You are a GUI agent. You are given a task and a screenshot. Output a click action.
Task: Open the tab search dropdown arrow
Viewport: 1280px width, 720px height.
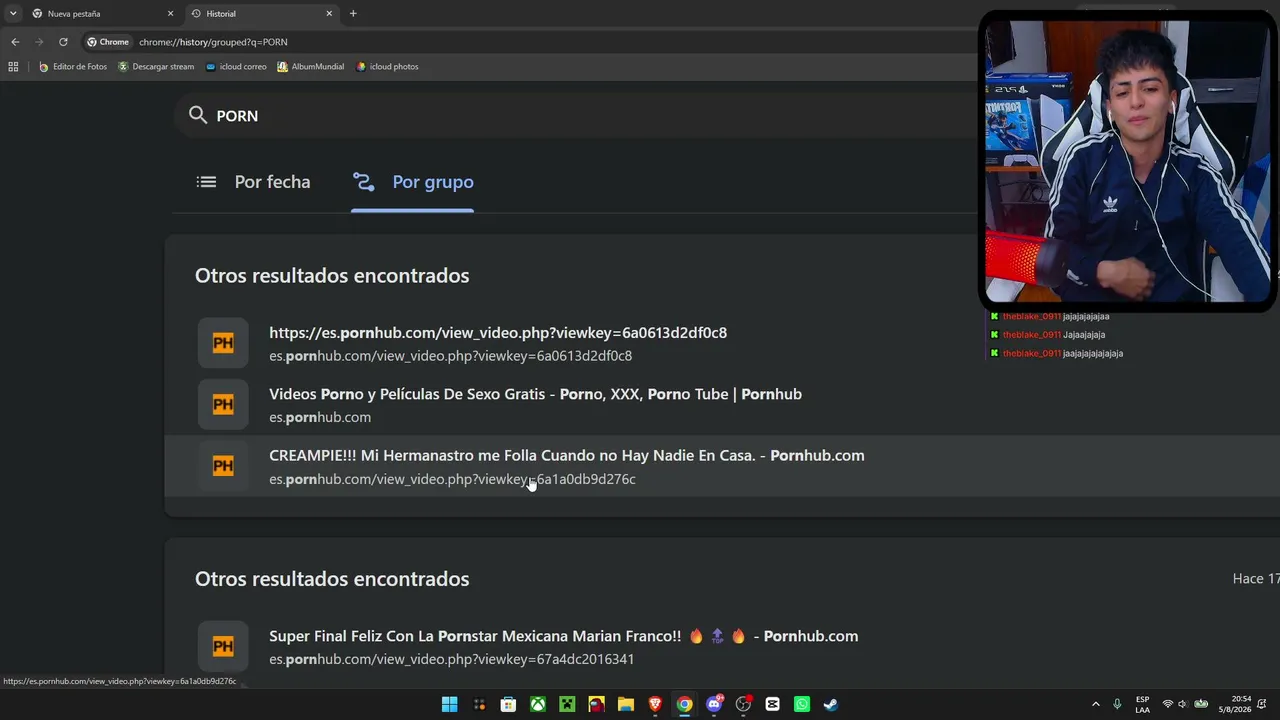point(13,13)
